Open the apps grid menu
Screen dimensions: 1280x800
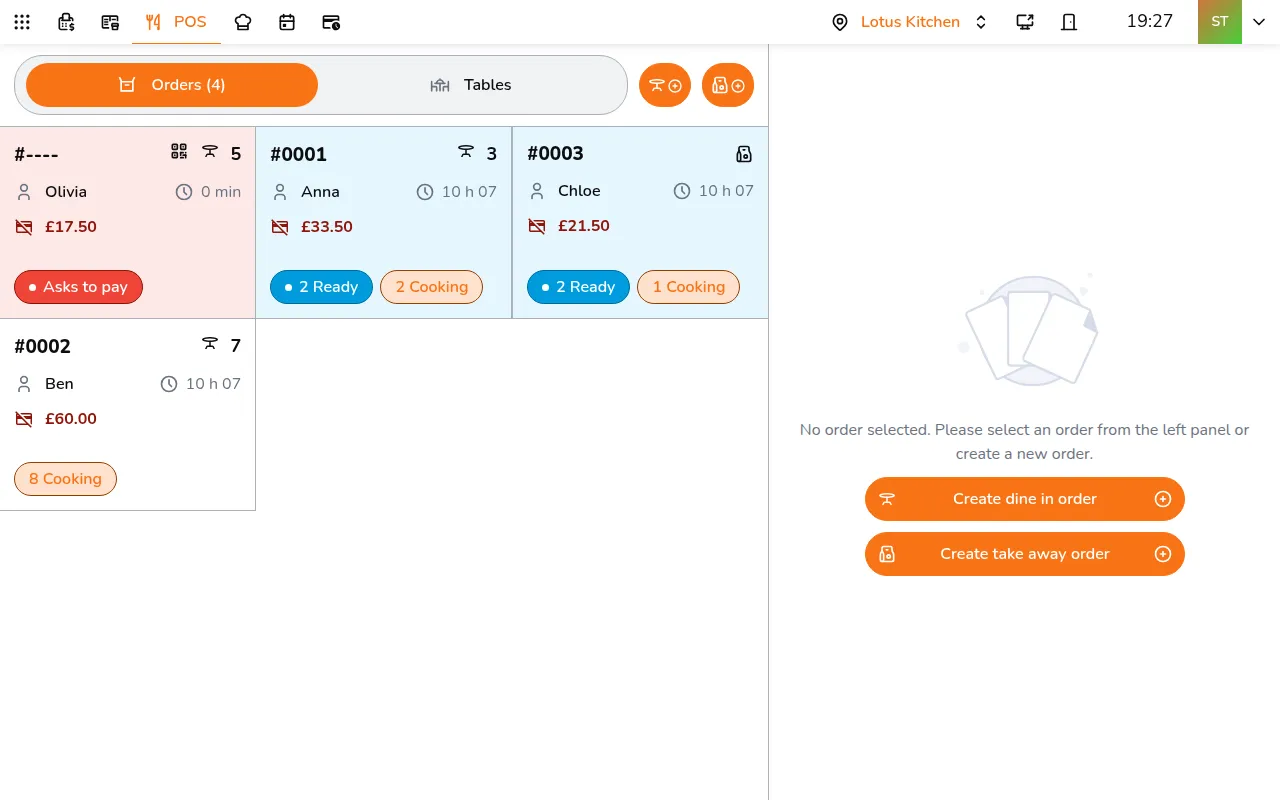click(22, 22)
